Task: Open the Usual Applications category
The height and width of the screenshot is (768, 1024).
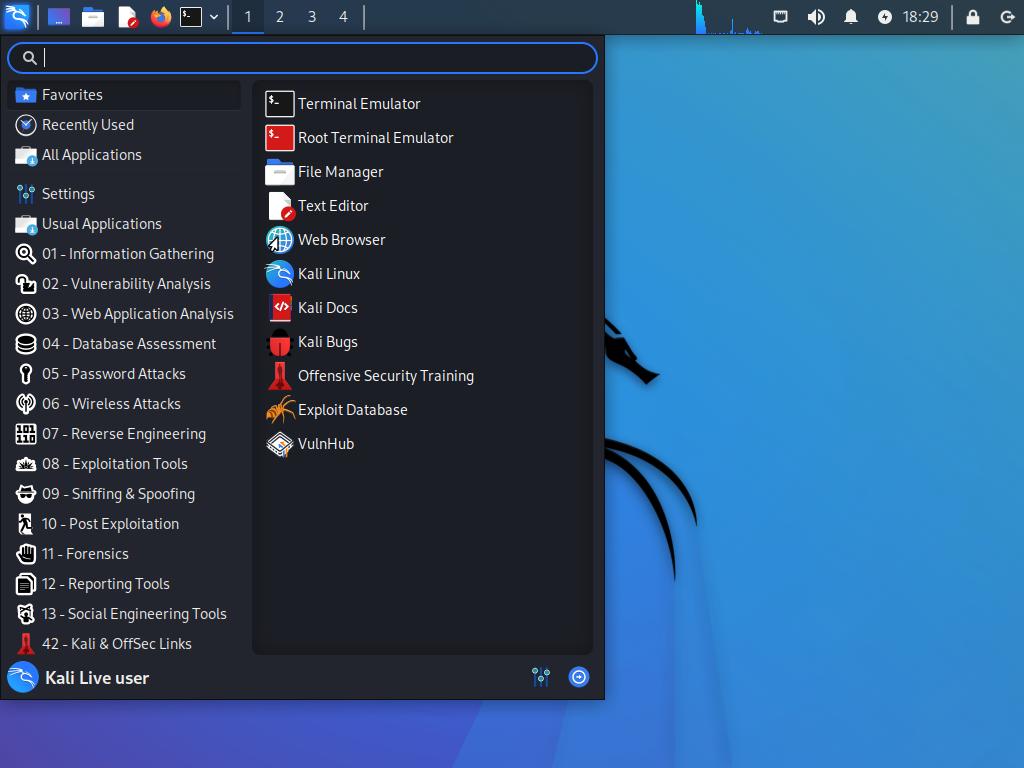Action: [x=125, y=224]
